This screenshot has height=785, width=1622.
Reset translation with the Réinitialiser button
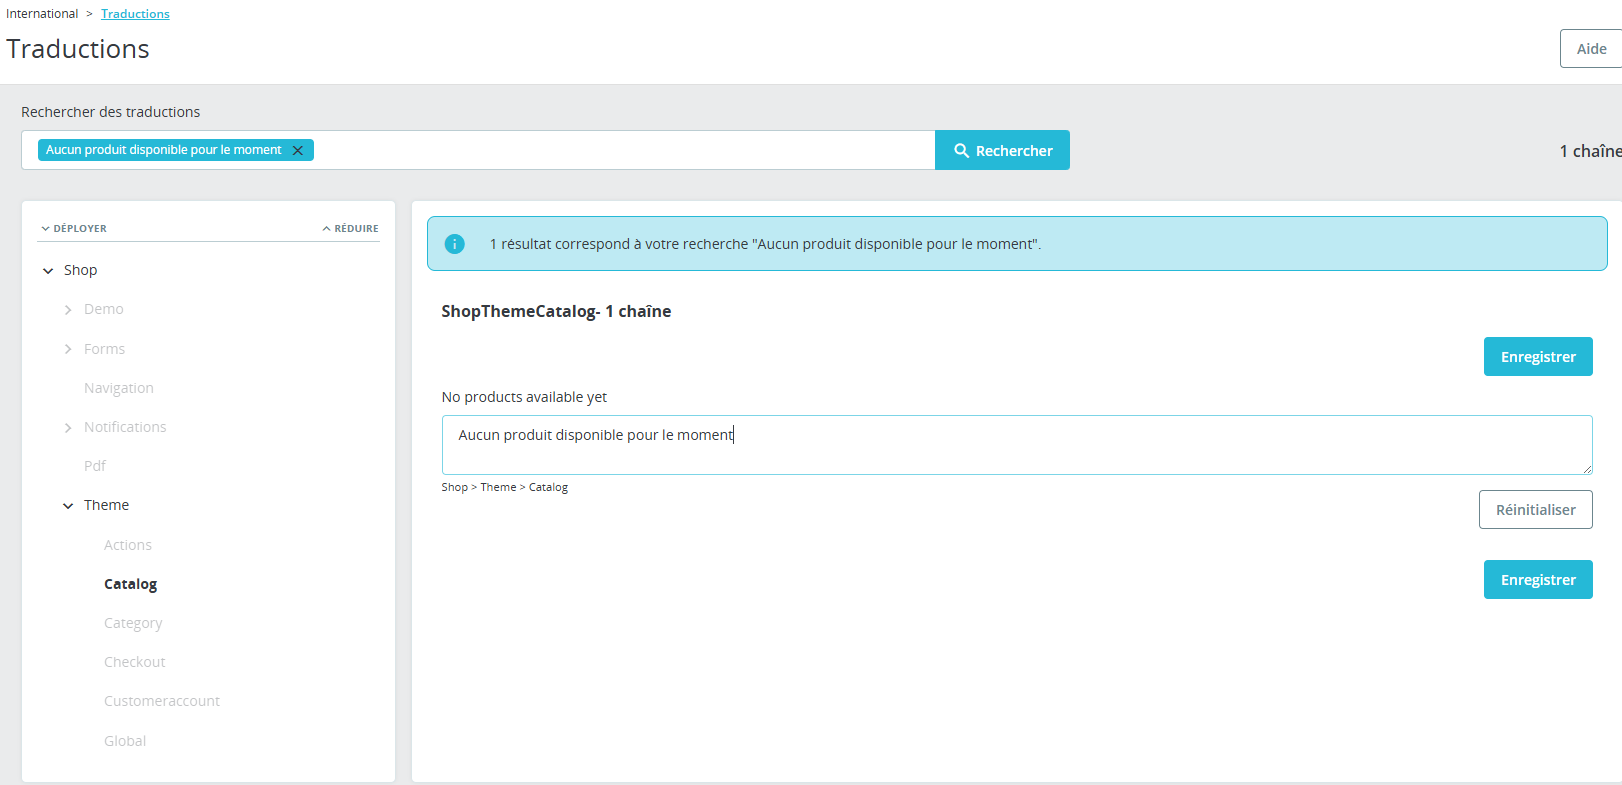click(x=1536, y=510)
